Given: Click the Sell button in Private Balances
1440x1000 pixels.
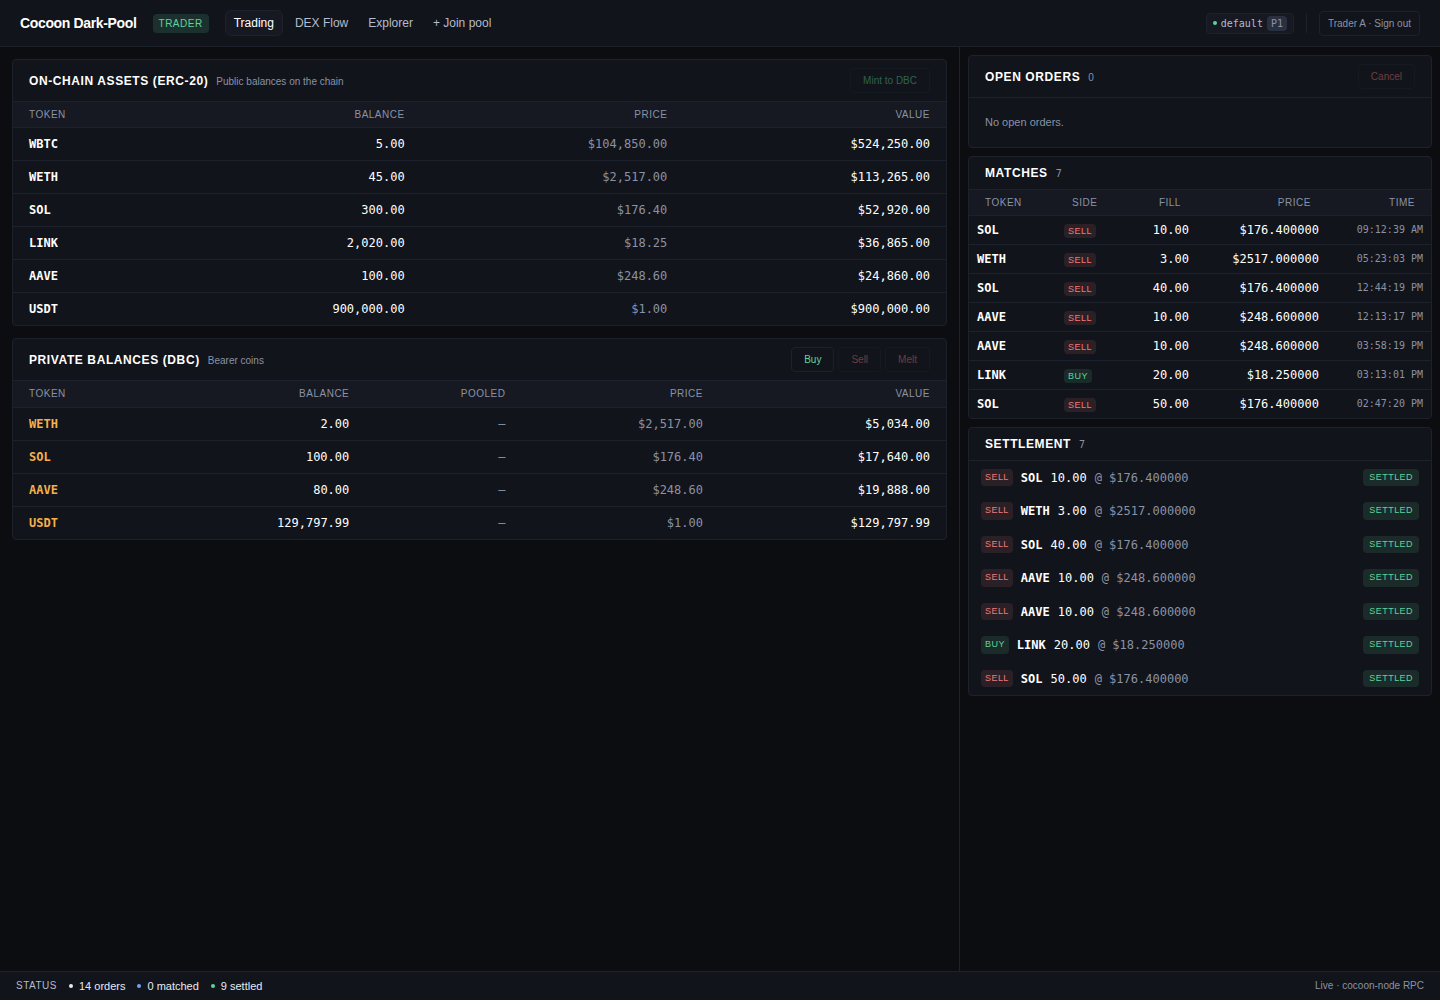Looking at the screenshot, I should click(x=859, y=359).
